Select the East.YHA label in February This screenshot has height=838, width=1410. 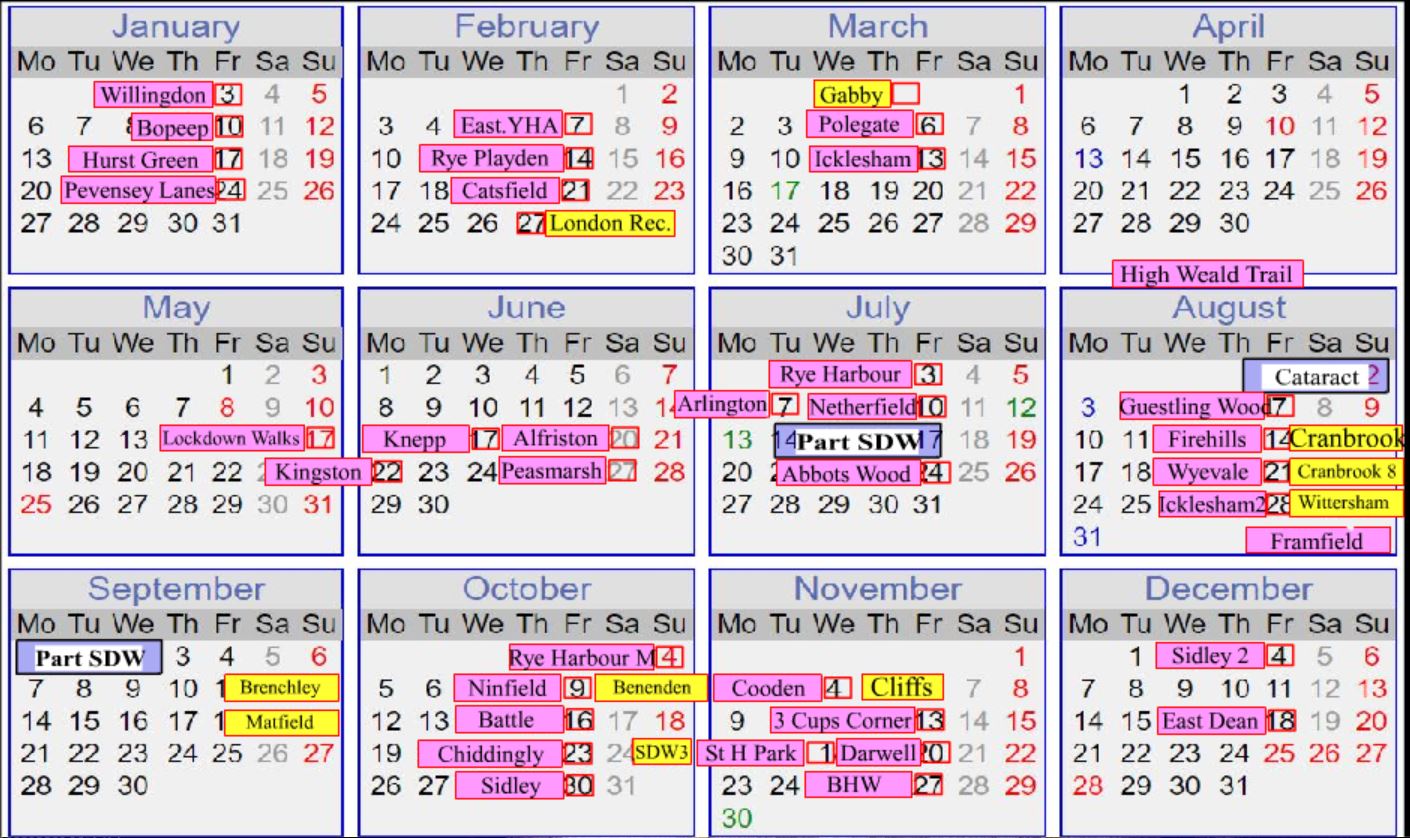tap(508, 125)
